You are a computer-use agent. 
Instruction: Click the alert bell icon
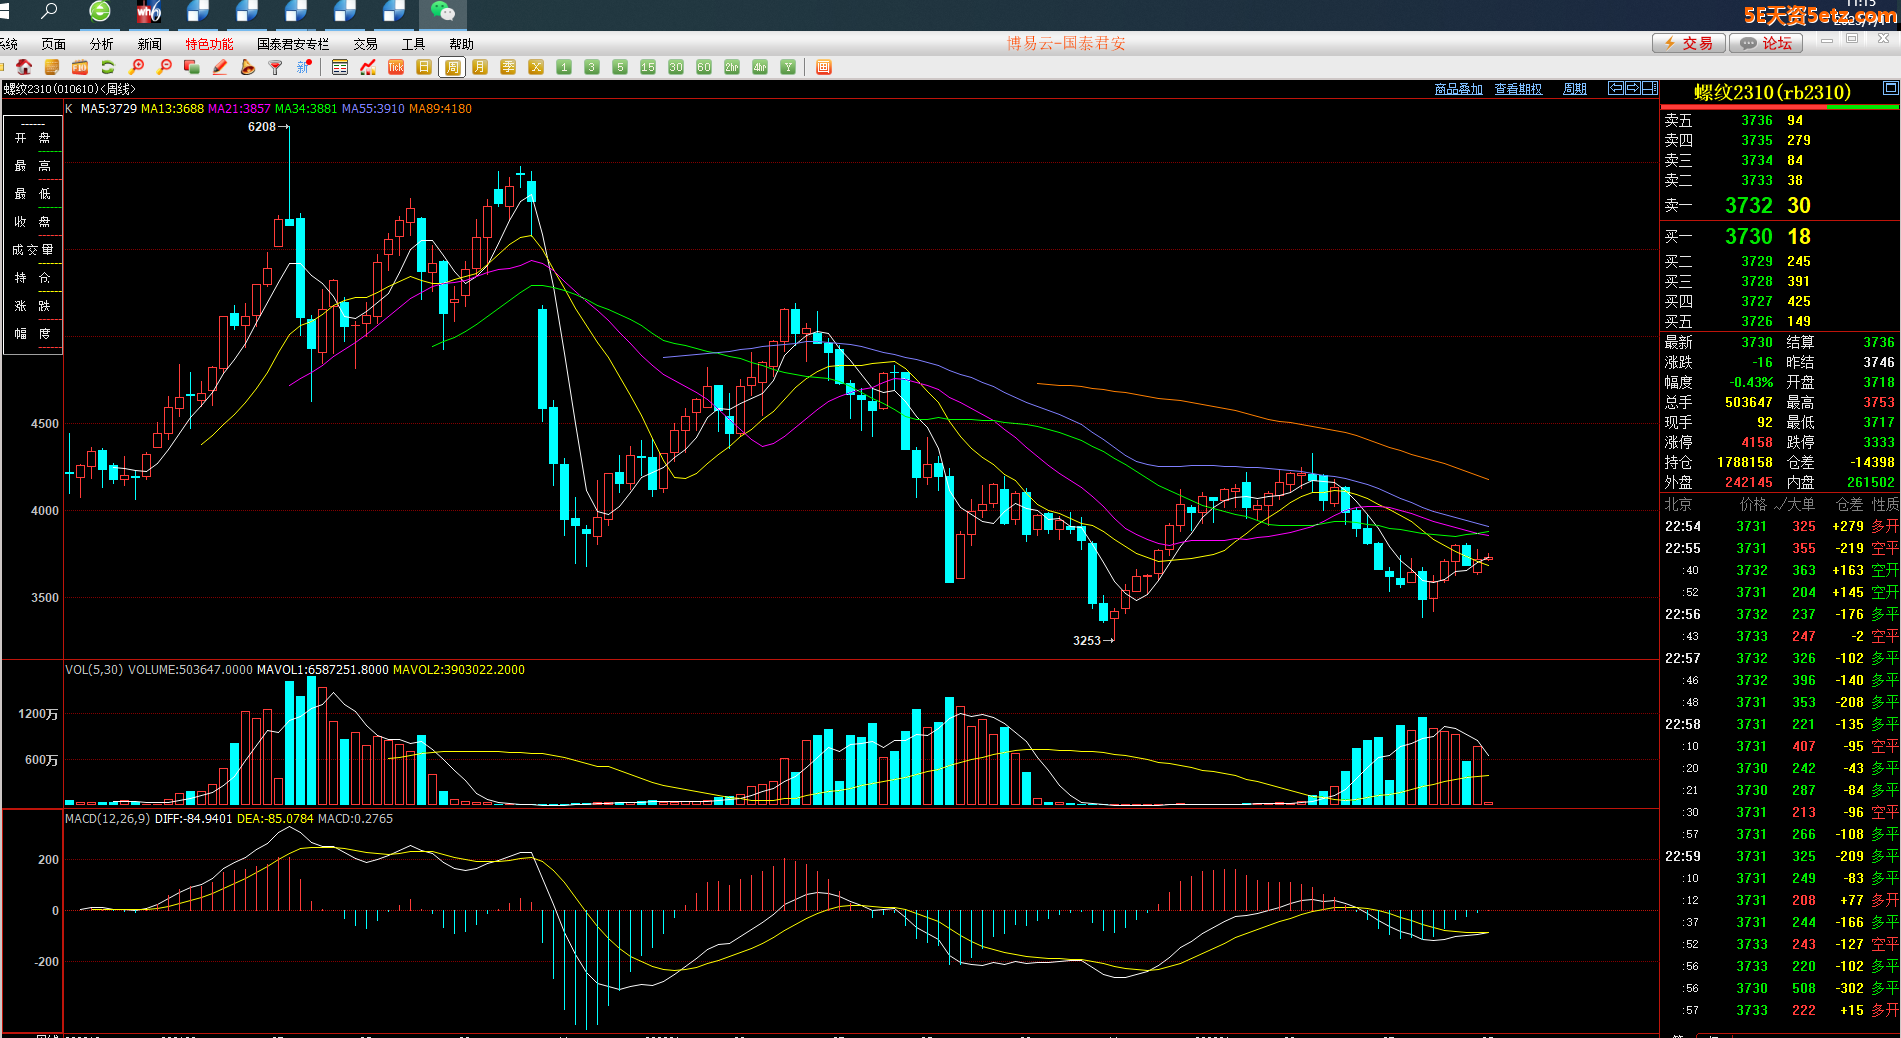(x=248, y=67)
